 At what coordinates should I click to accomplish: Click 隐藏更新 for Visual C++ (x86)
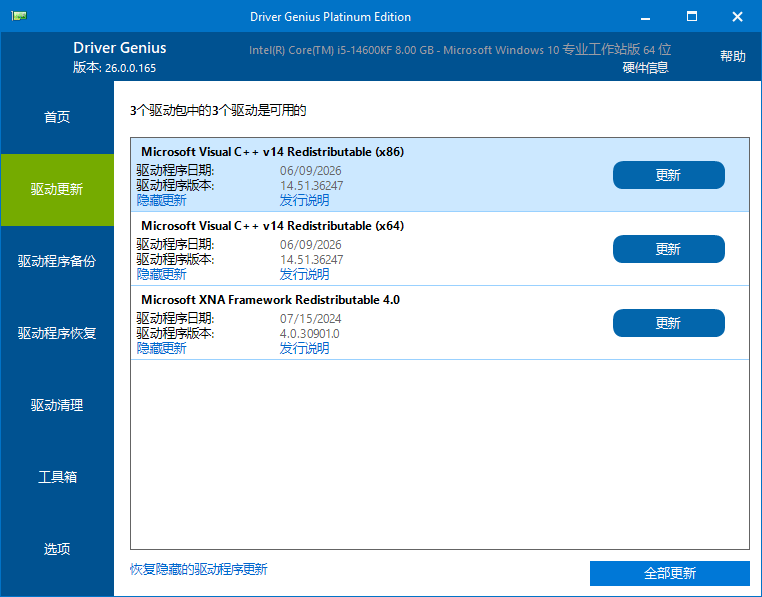click(161, 200)
